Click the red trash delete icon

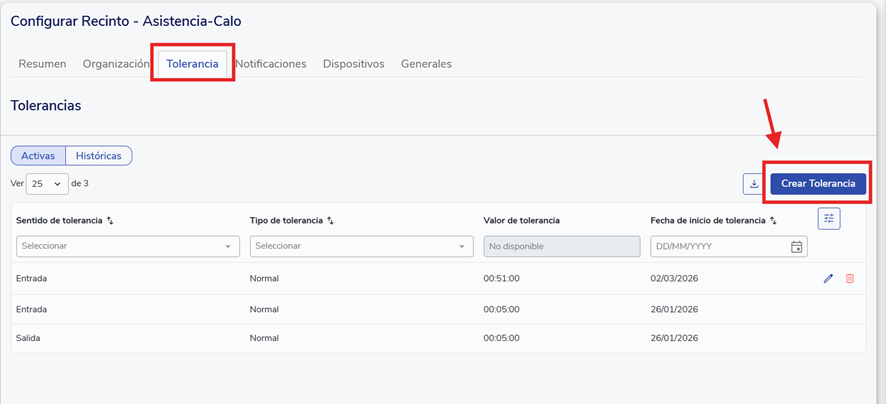click(850, 278)
